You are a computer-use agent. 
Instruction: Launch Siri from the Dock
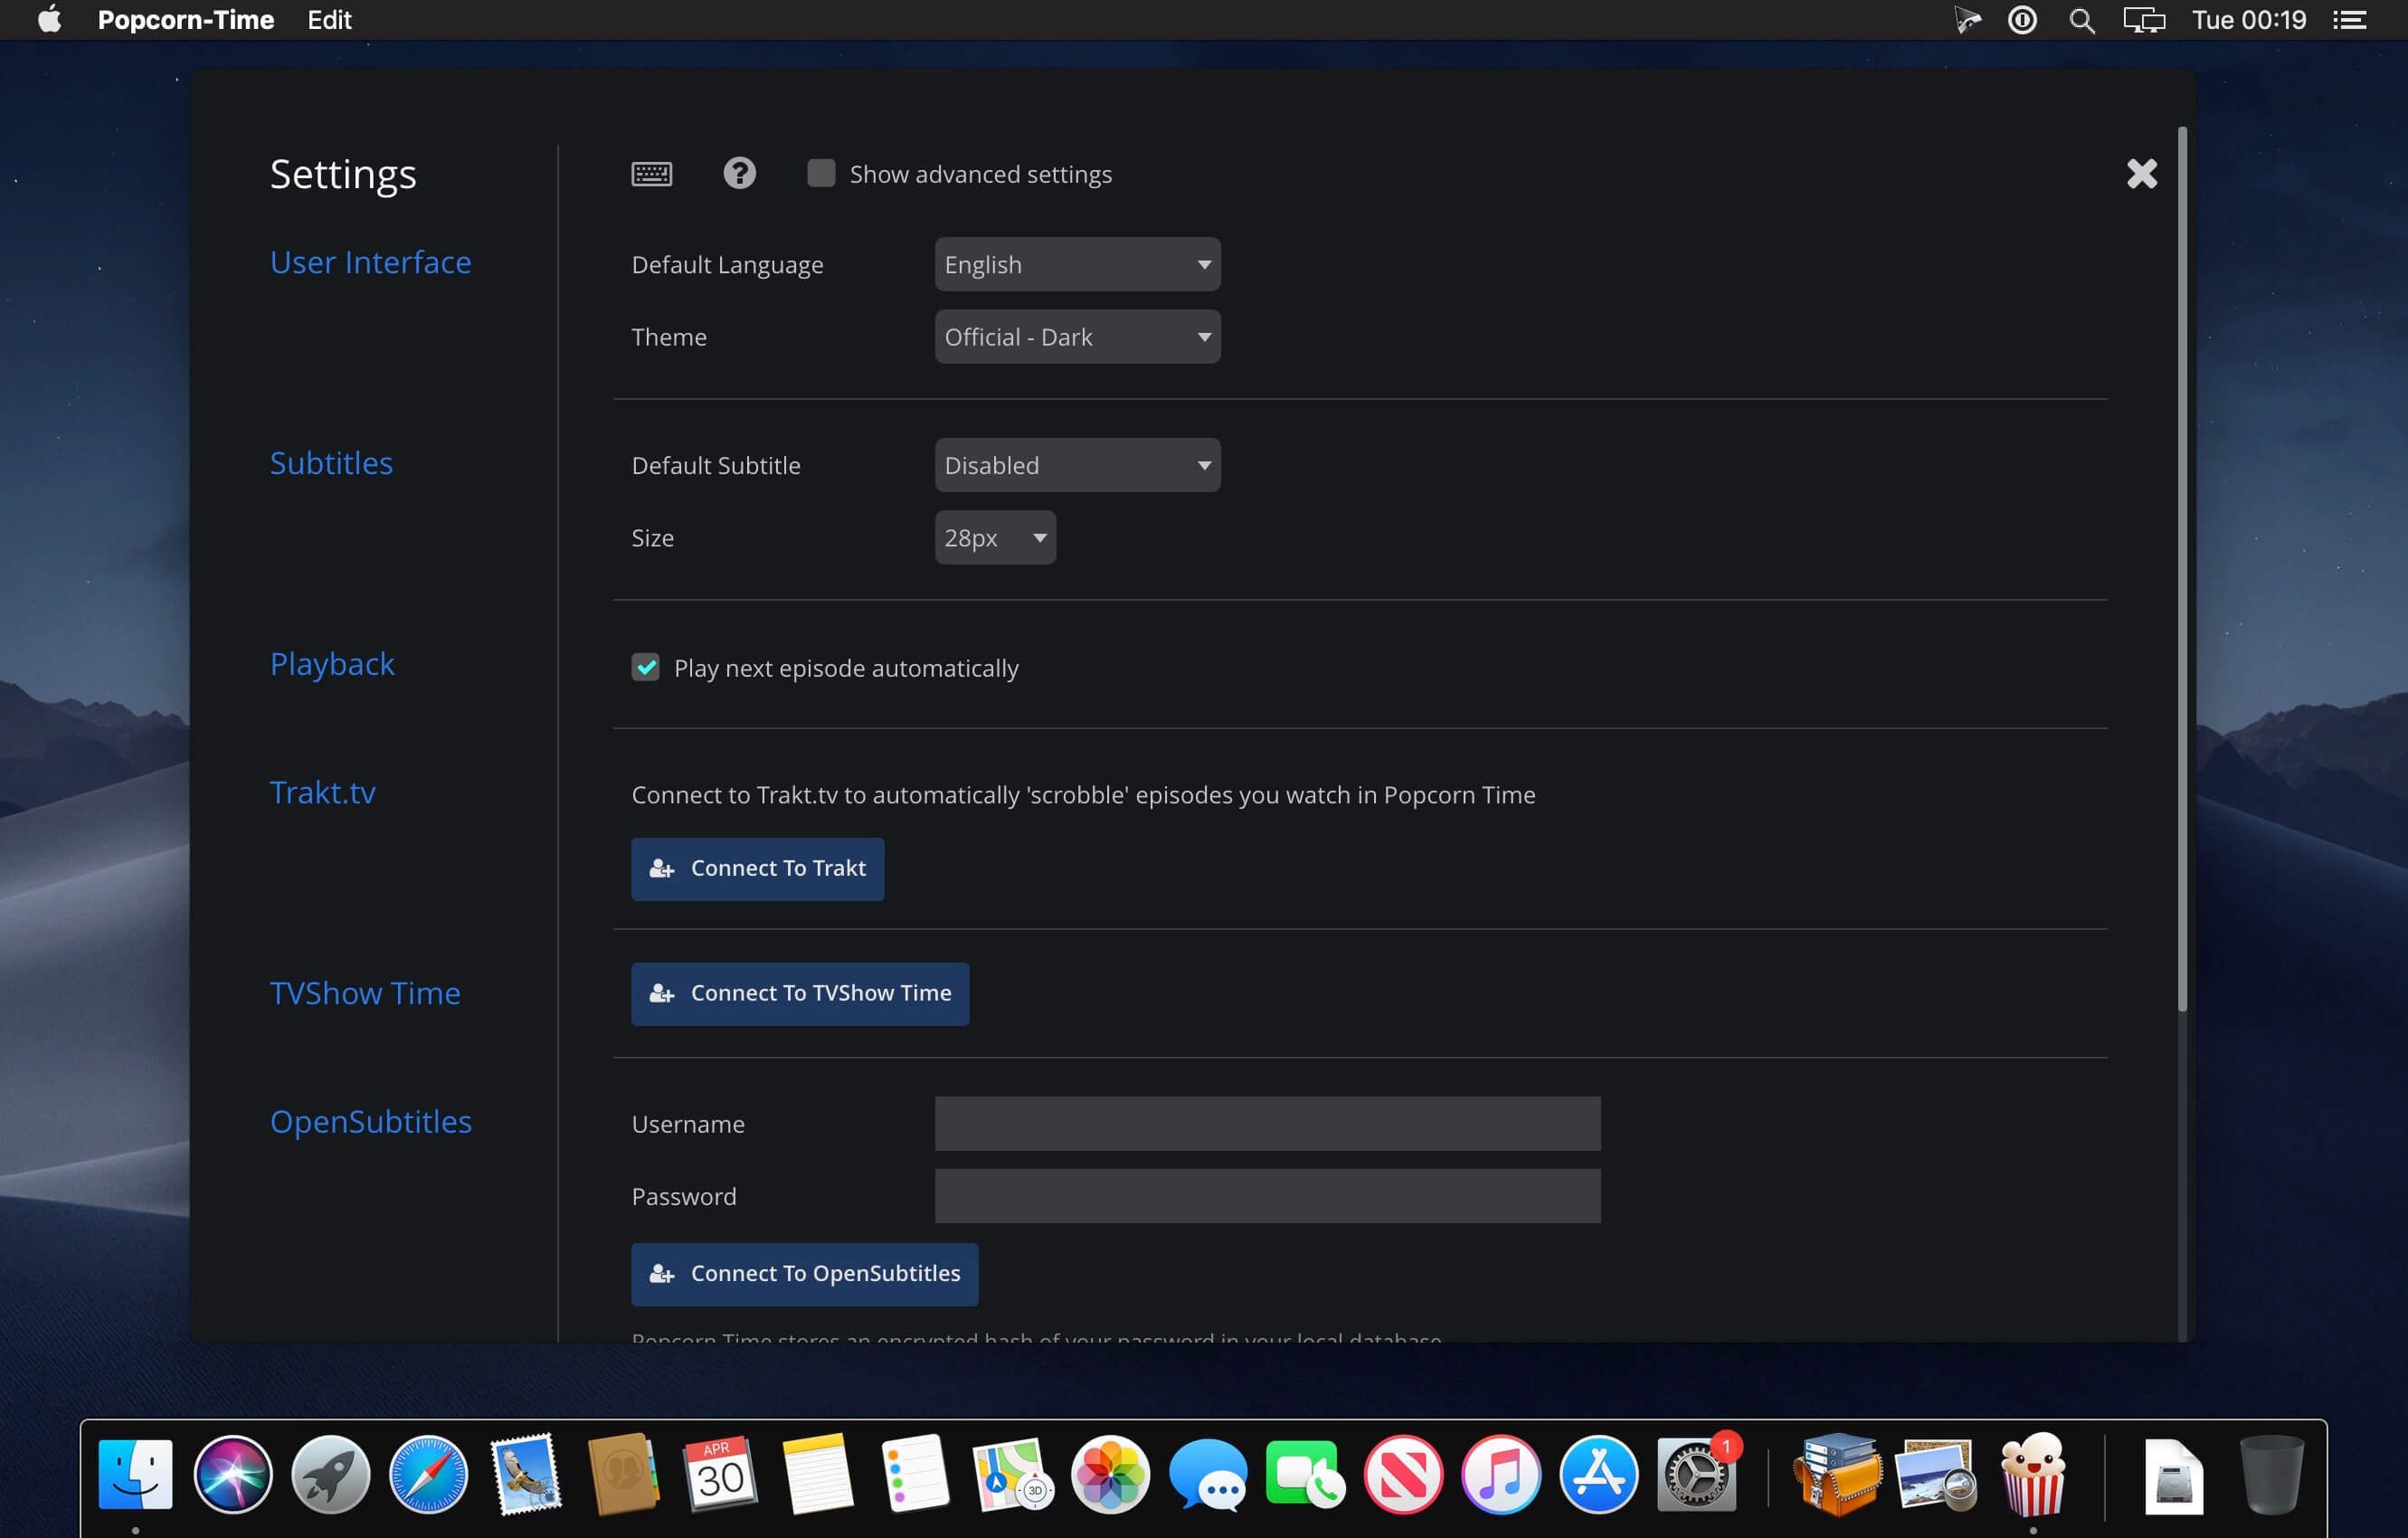pos(233,1474)
